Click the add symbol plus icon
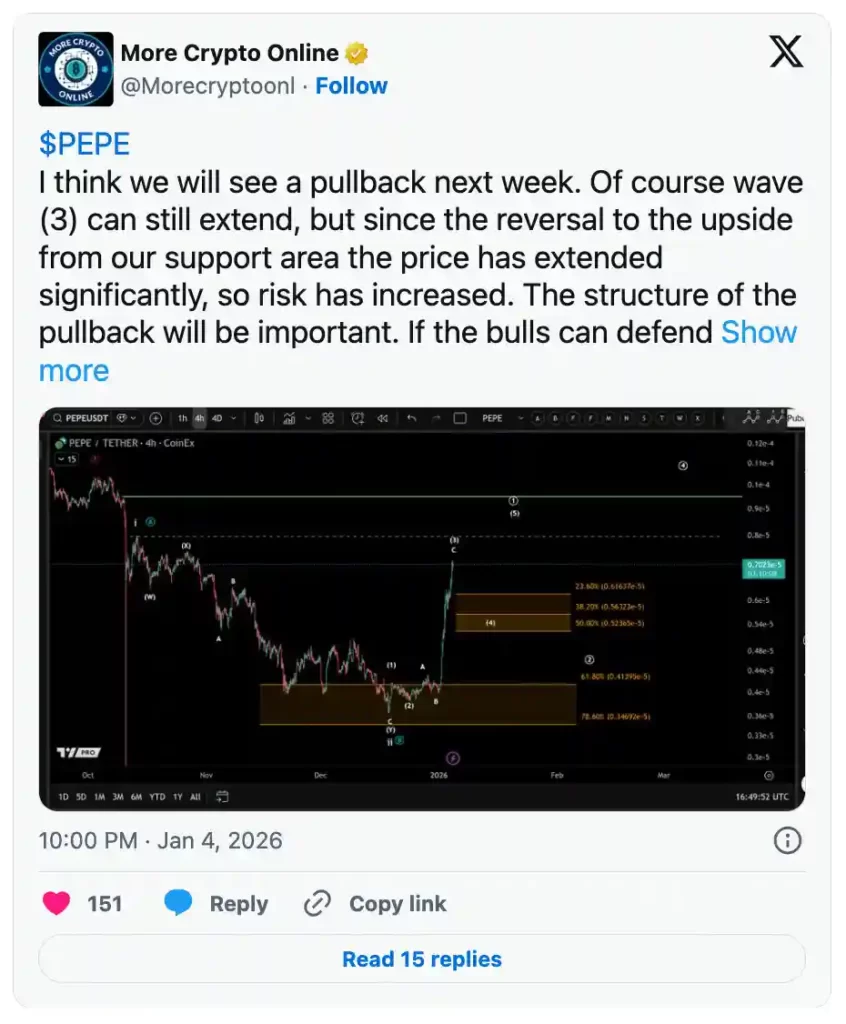The width and height of the screenshot is (846, 1024). click(x=156, y=418)
